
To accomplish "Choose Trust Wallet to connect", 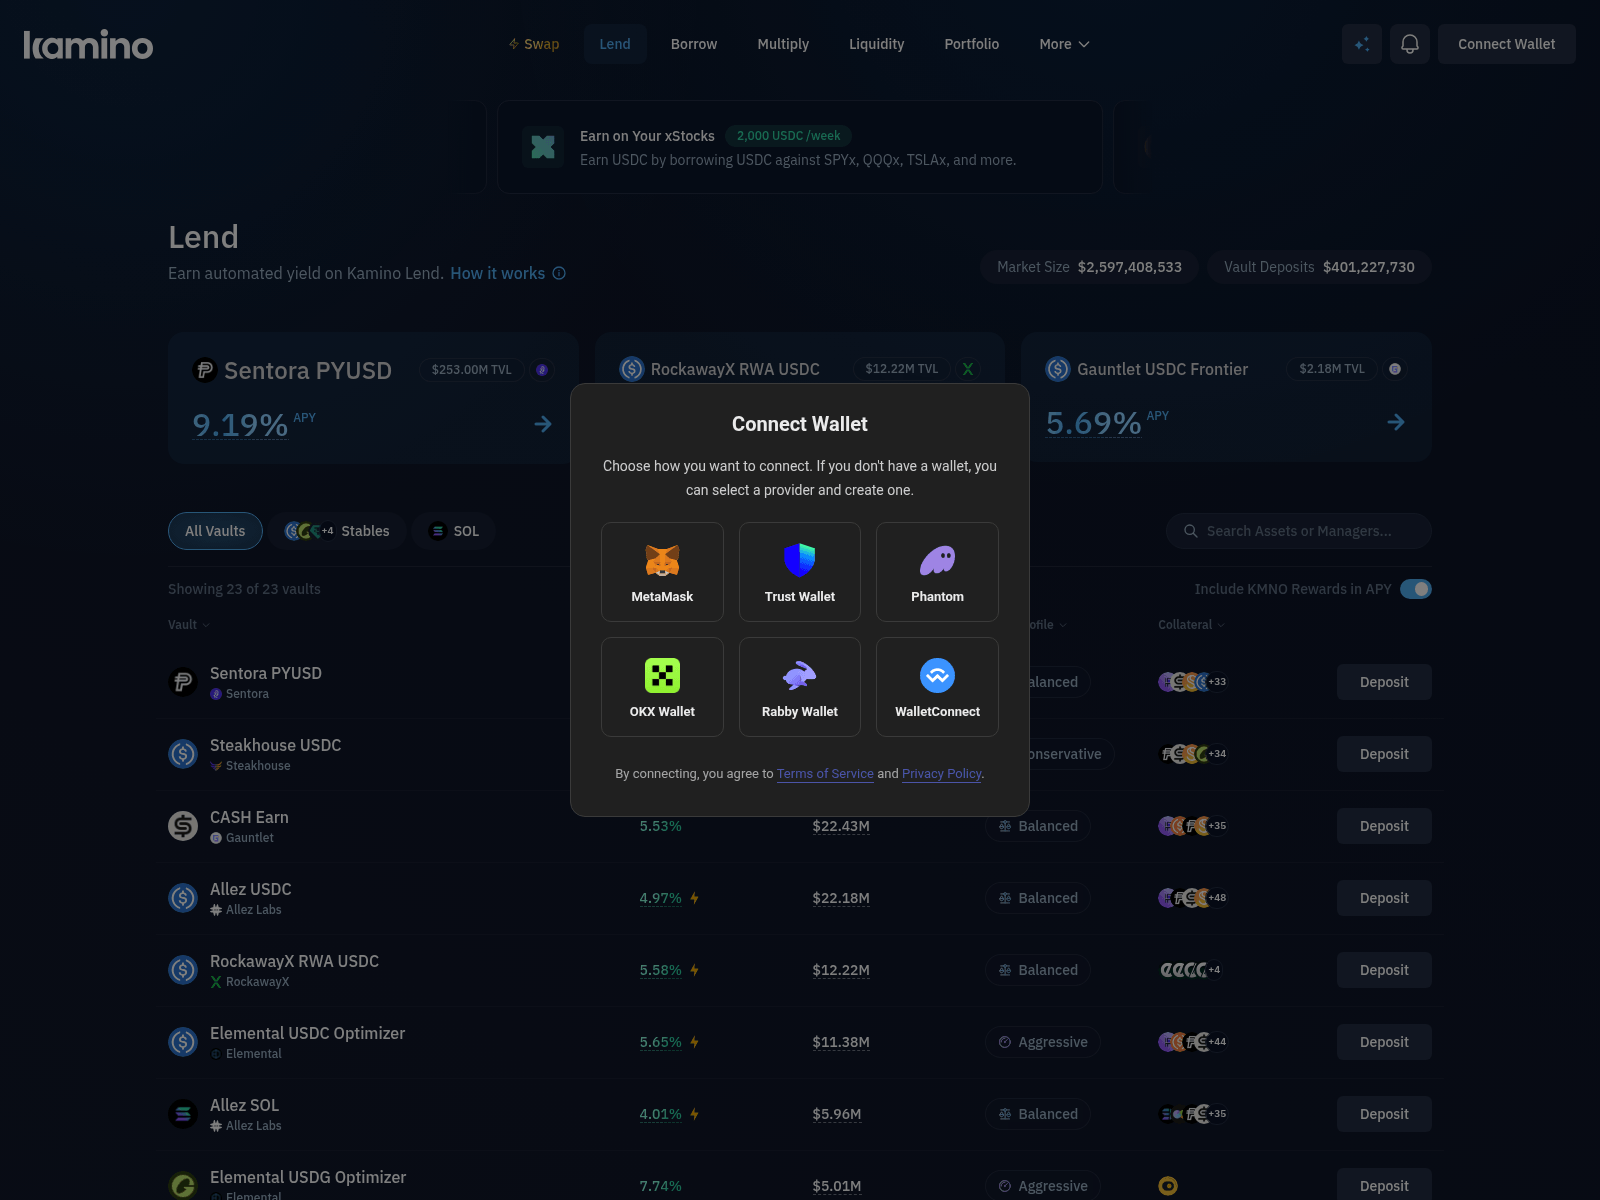I will 799,572.
